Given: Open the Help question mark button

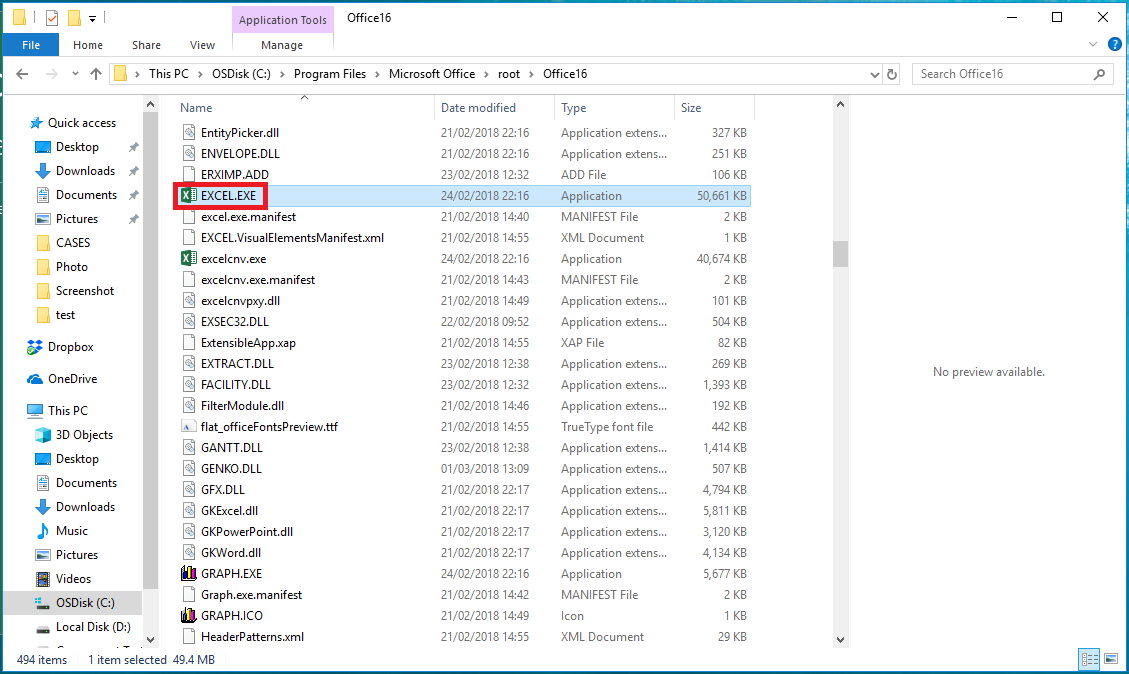Looking at the screenshot, I should tap(1115, 45).
